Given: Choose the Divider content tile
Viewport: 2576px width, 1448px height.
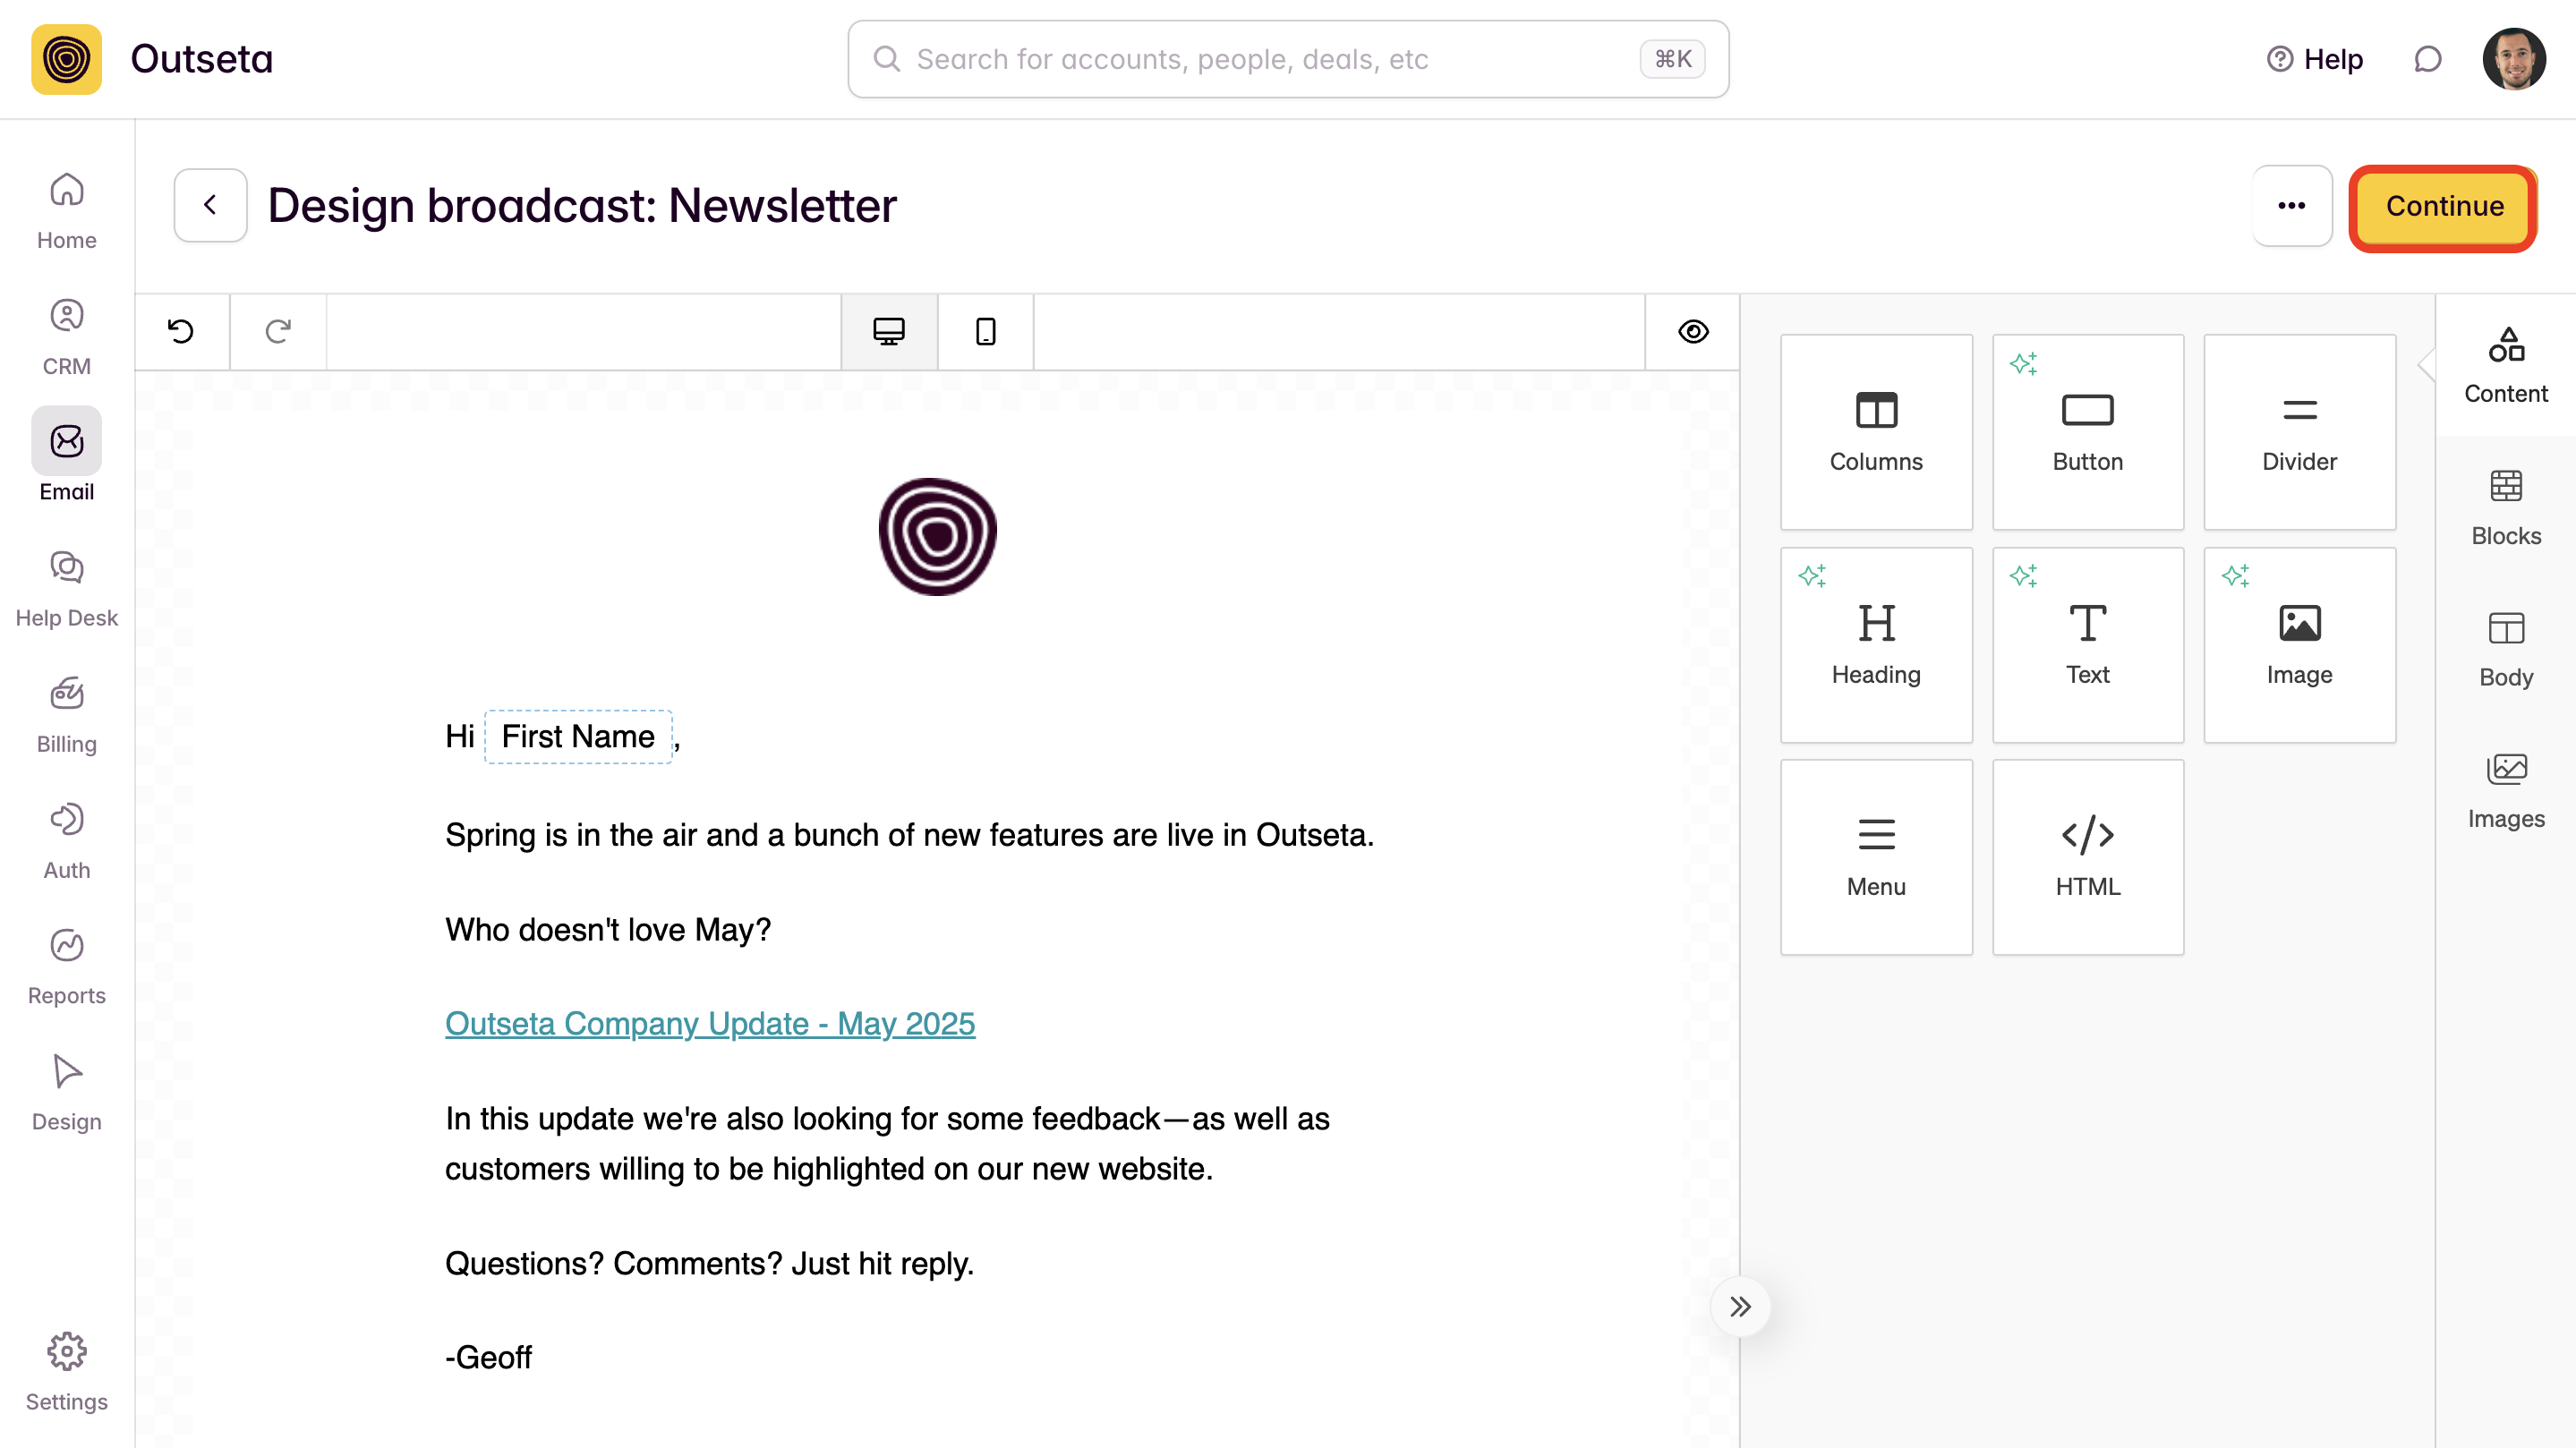Looking at the screenshot, I should [2298, 431].
